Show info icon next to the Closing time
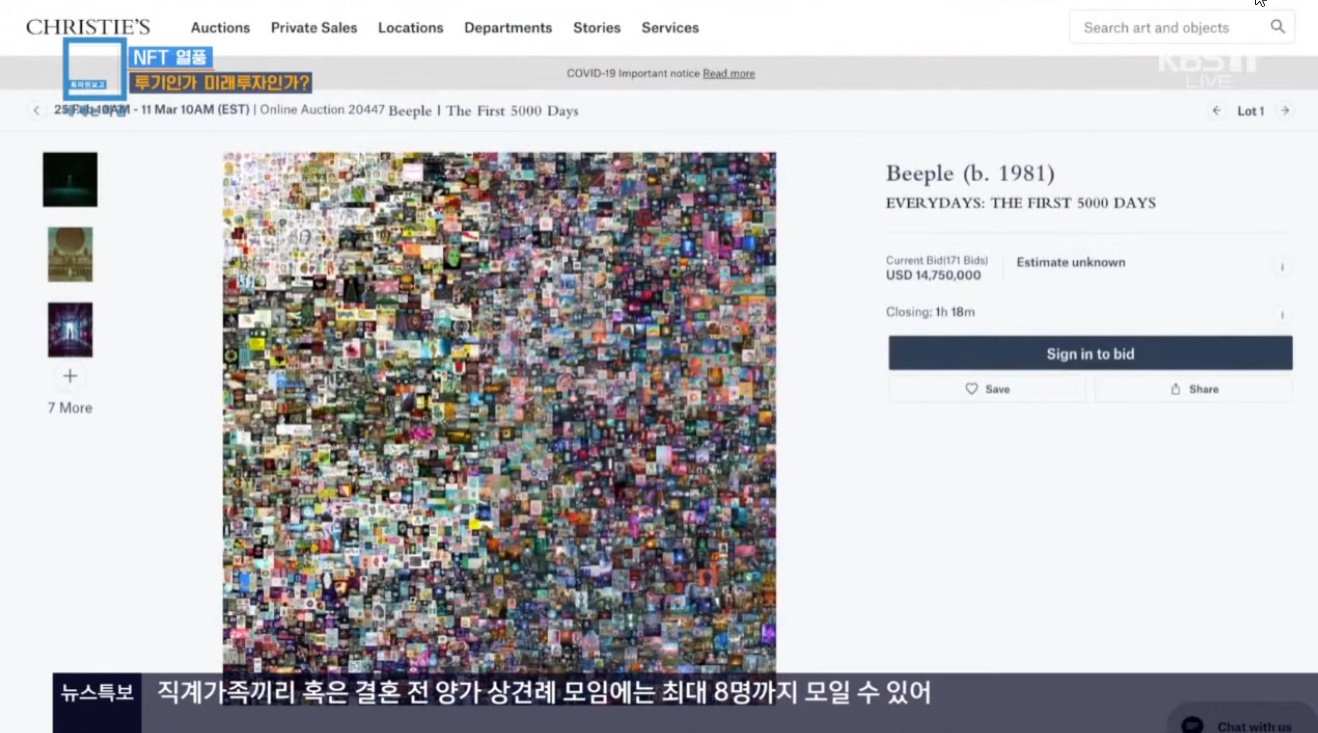 (1281, 315)
